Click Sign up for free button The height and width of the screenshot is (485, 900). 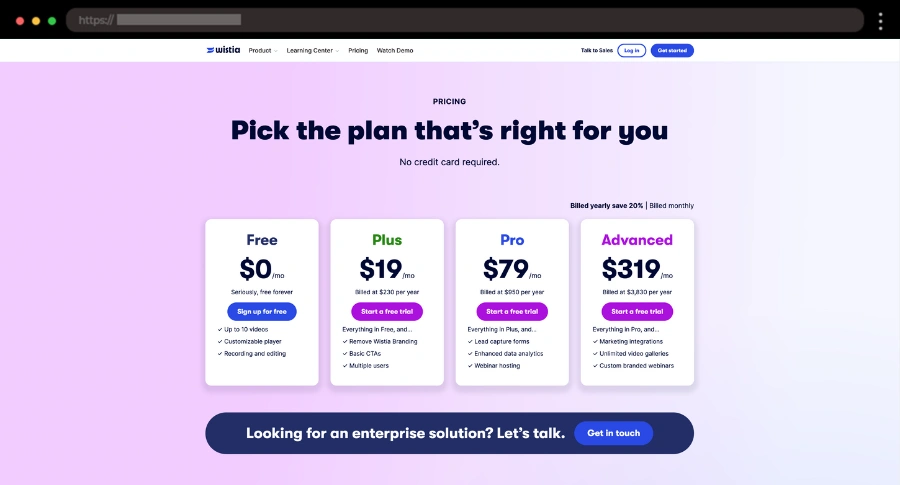(x=262, y=311)
